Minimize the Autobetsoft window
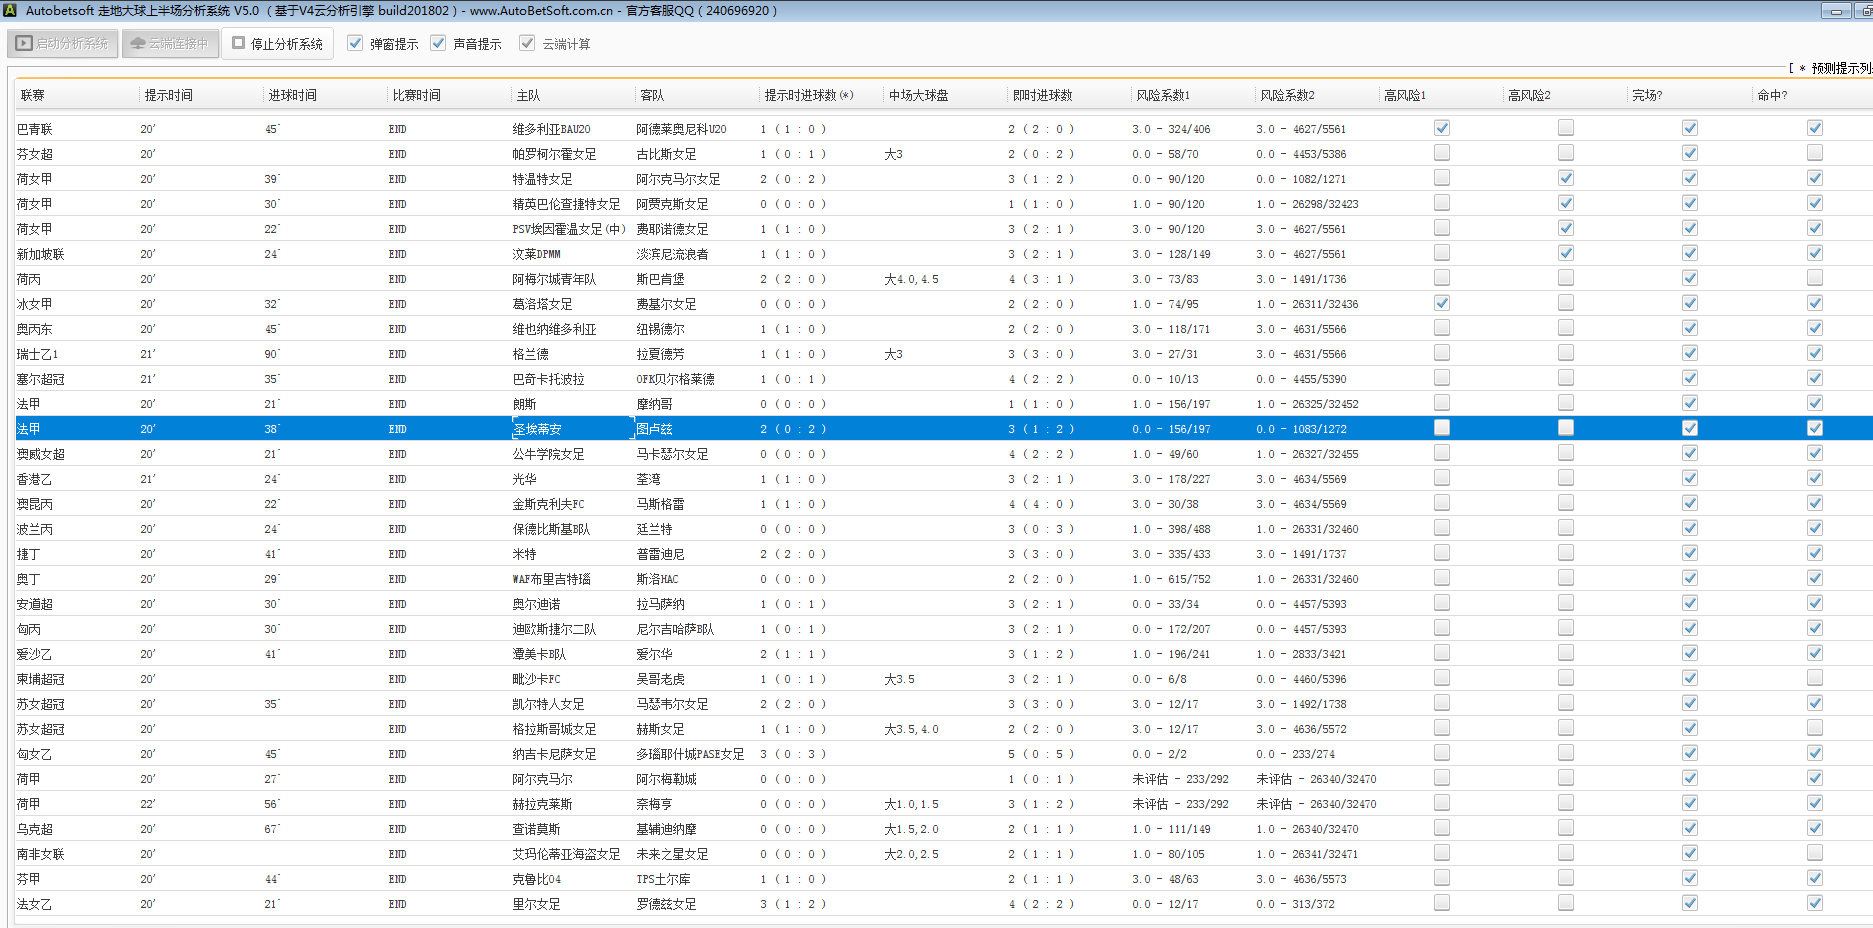This screenshot has width=1873, height=928. [x=1836, y=11]
